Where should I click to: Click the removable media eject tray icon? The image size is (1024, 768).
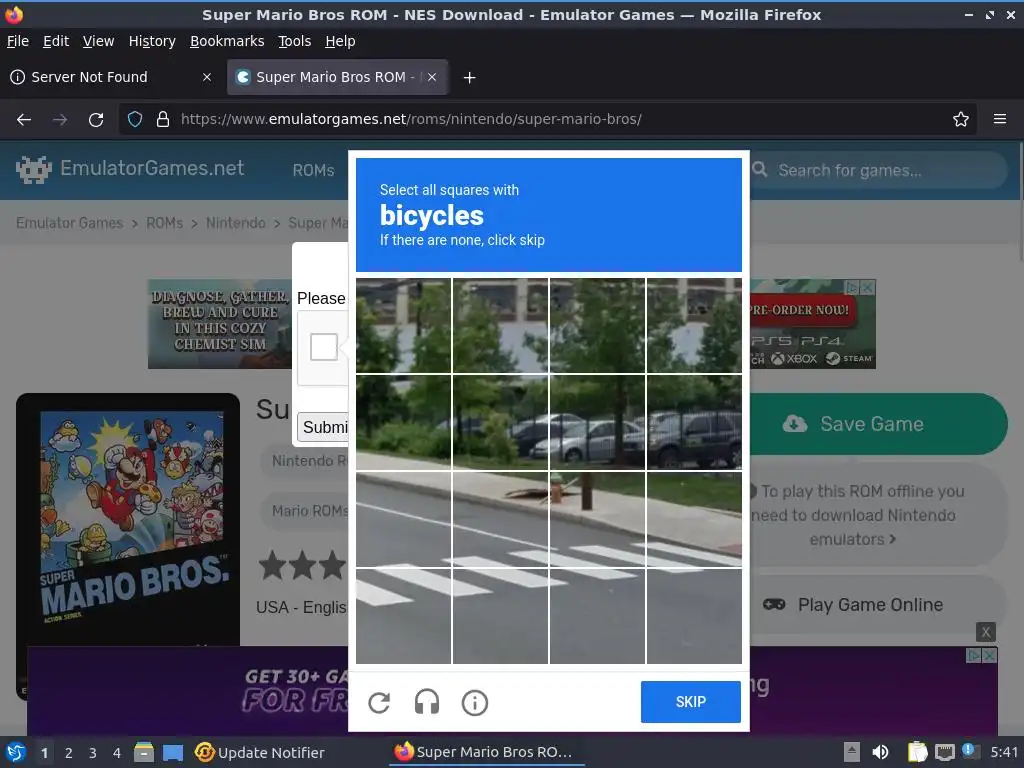(x=852, y=752)
